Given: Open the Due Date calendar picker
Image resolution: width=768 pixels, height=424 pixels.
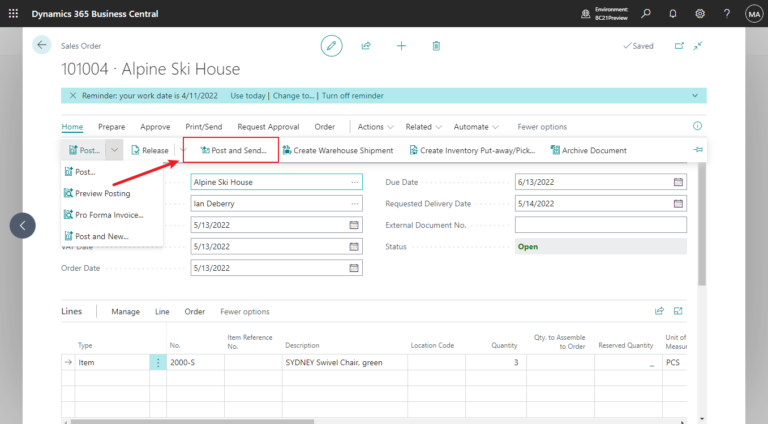Looking at the screenshot, I should pos(679,182).
